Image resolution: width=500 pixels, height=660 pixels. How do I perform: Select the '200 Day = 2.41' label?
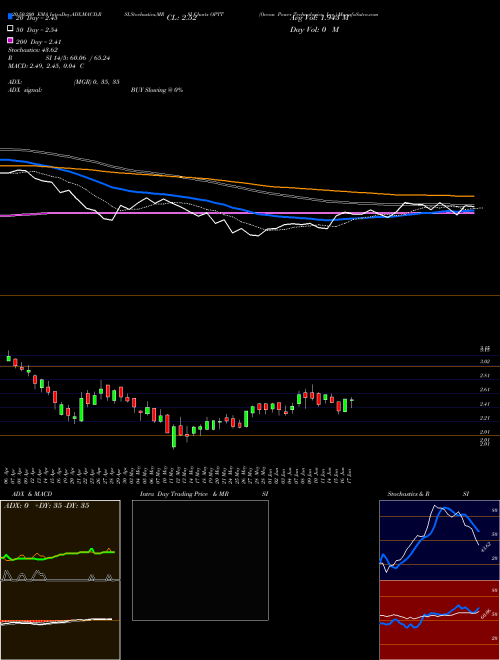(x=39, y=42)
